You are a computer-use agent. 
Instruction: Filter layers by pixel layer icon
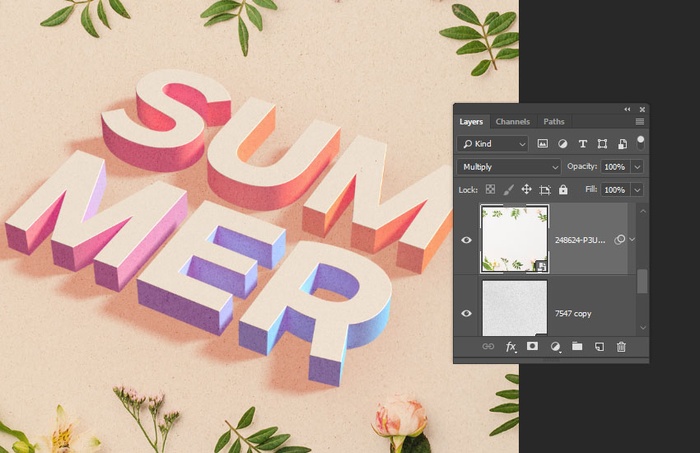point(543,144)
